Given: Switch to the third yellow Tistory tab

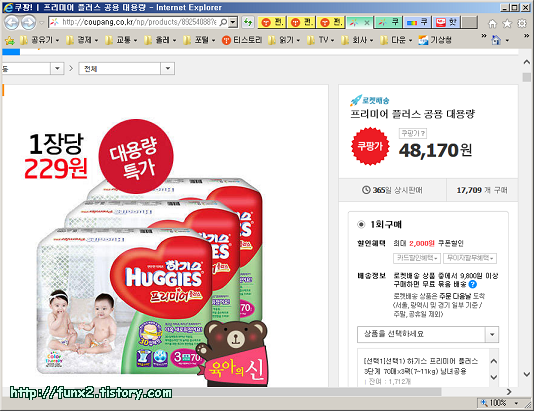Looking at the screenshot, I should (331, 22).
